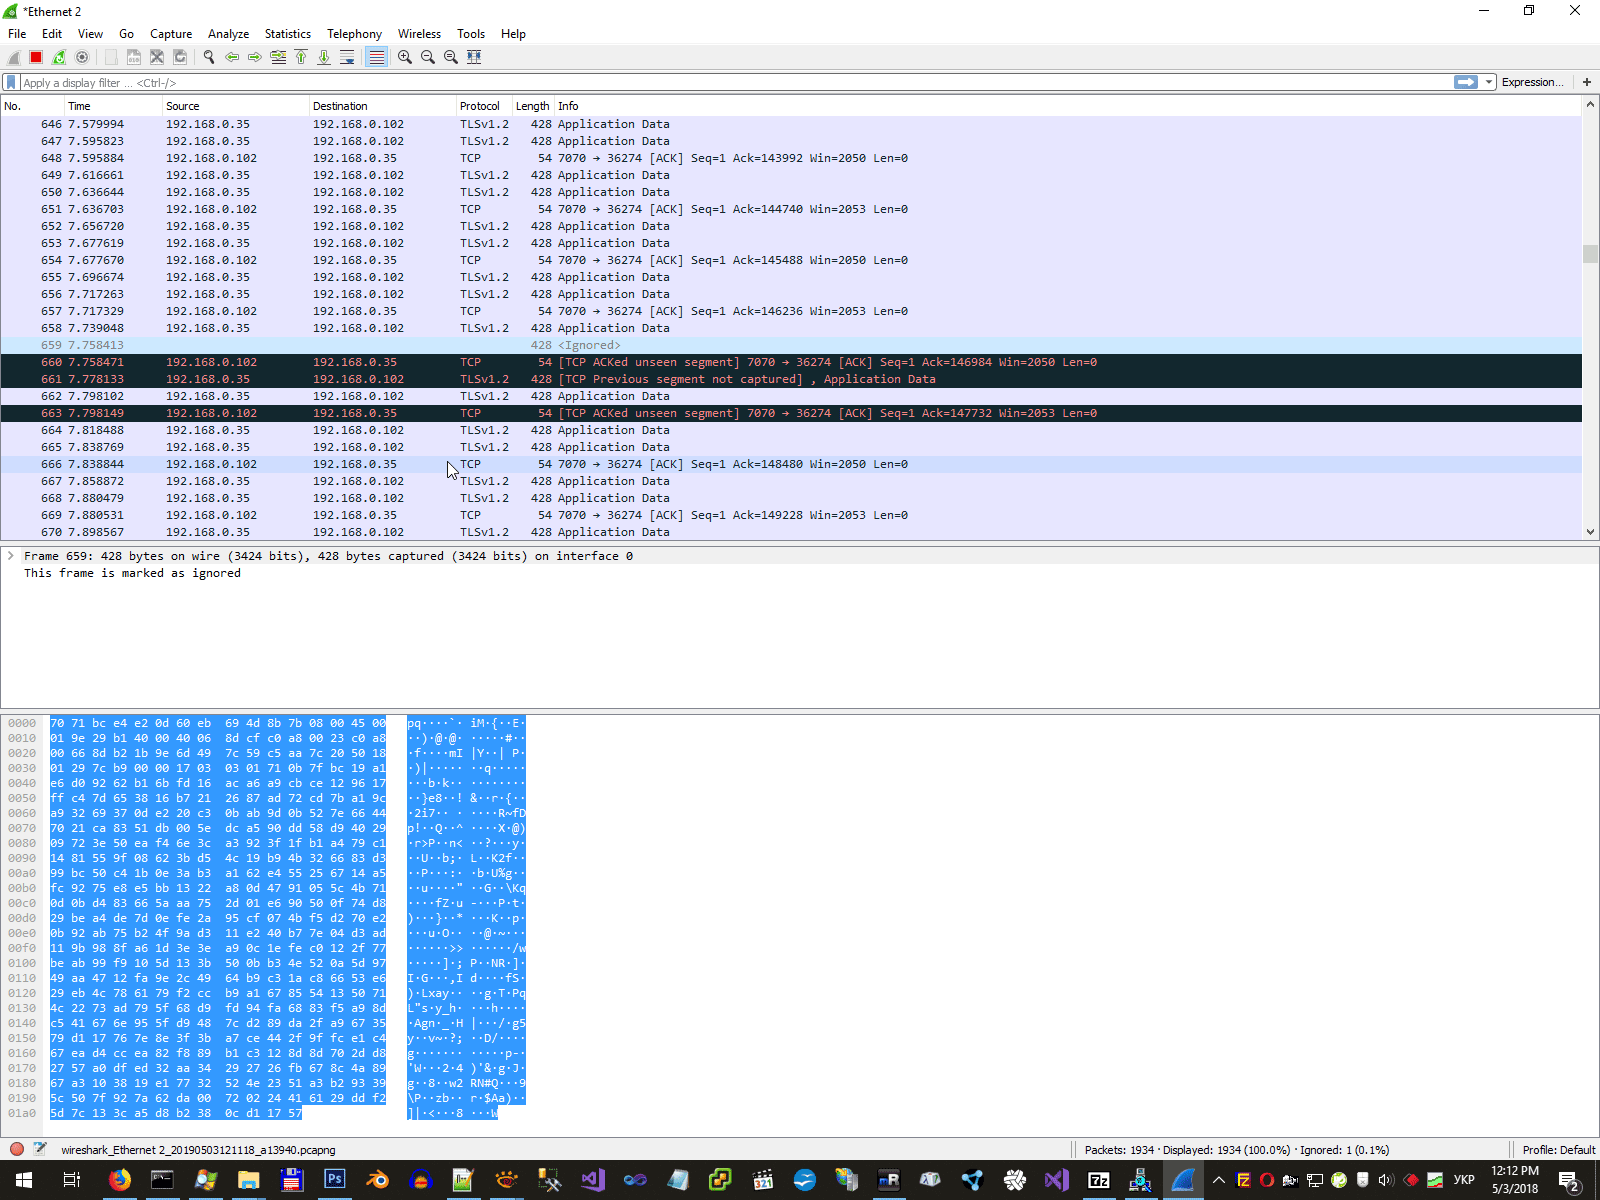Click the Find a packet magnifier

click(x=209, y=57)
